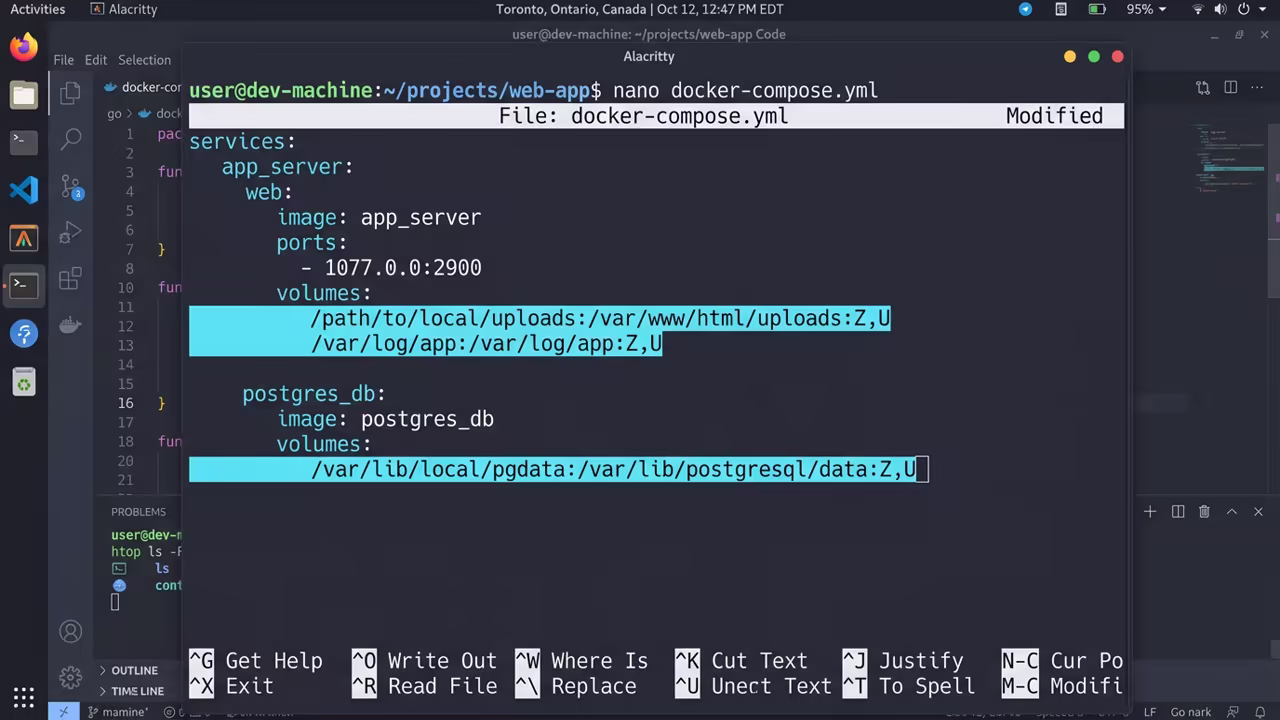
Task: Click the Wi-Fi icon in system tray
Action: [1198, 9]
